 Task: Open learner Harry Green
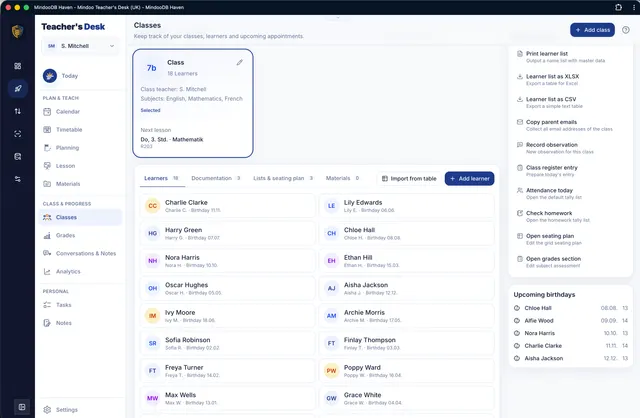(x=228, y=233)
